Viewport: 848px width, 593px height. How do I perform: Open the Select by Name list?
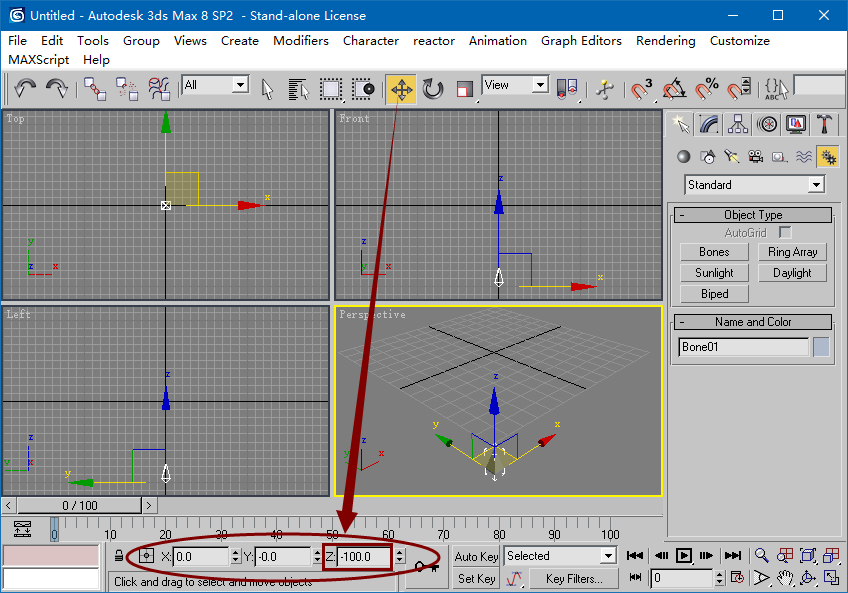[x=299, y=89]
